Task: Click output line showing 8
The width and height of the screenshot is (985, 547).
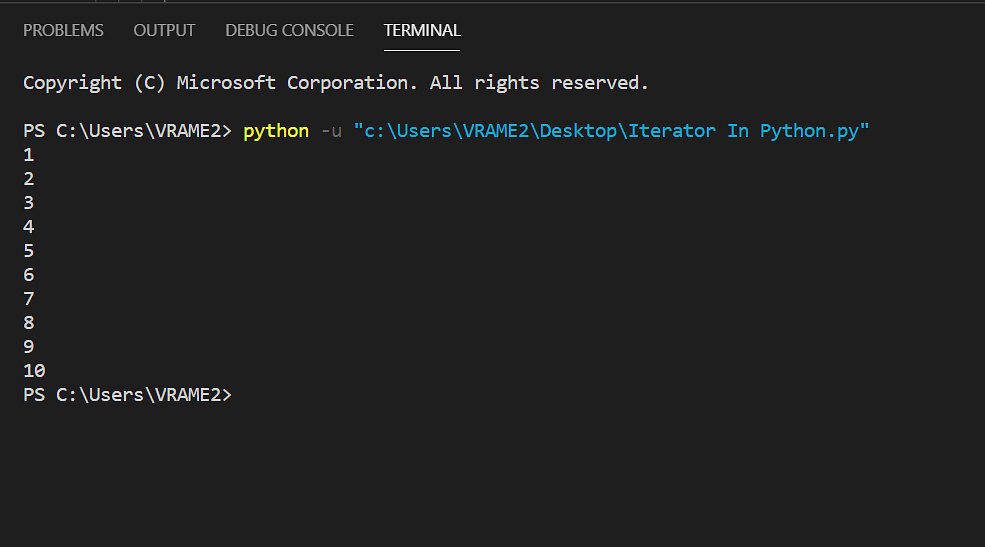Action: (x=28, y=323)
